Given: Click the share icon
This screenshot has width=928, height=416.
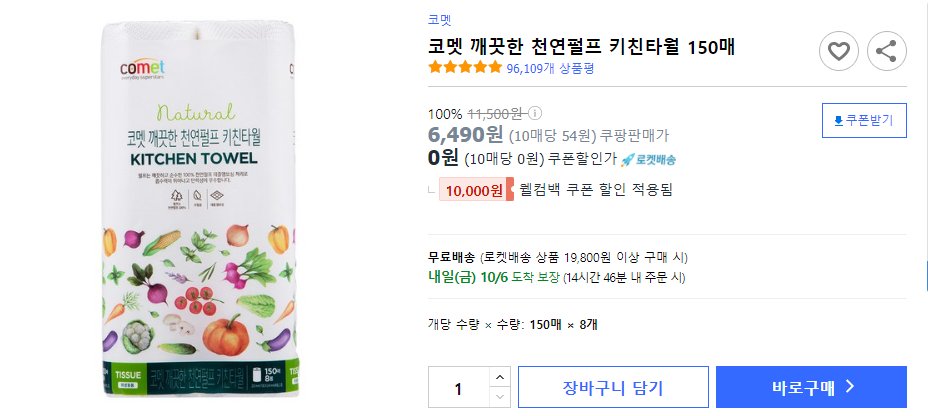Looking at the screenshot, I should click(x=886, y=51).
